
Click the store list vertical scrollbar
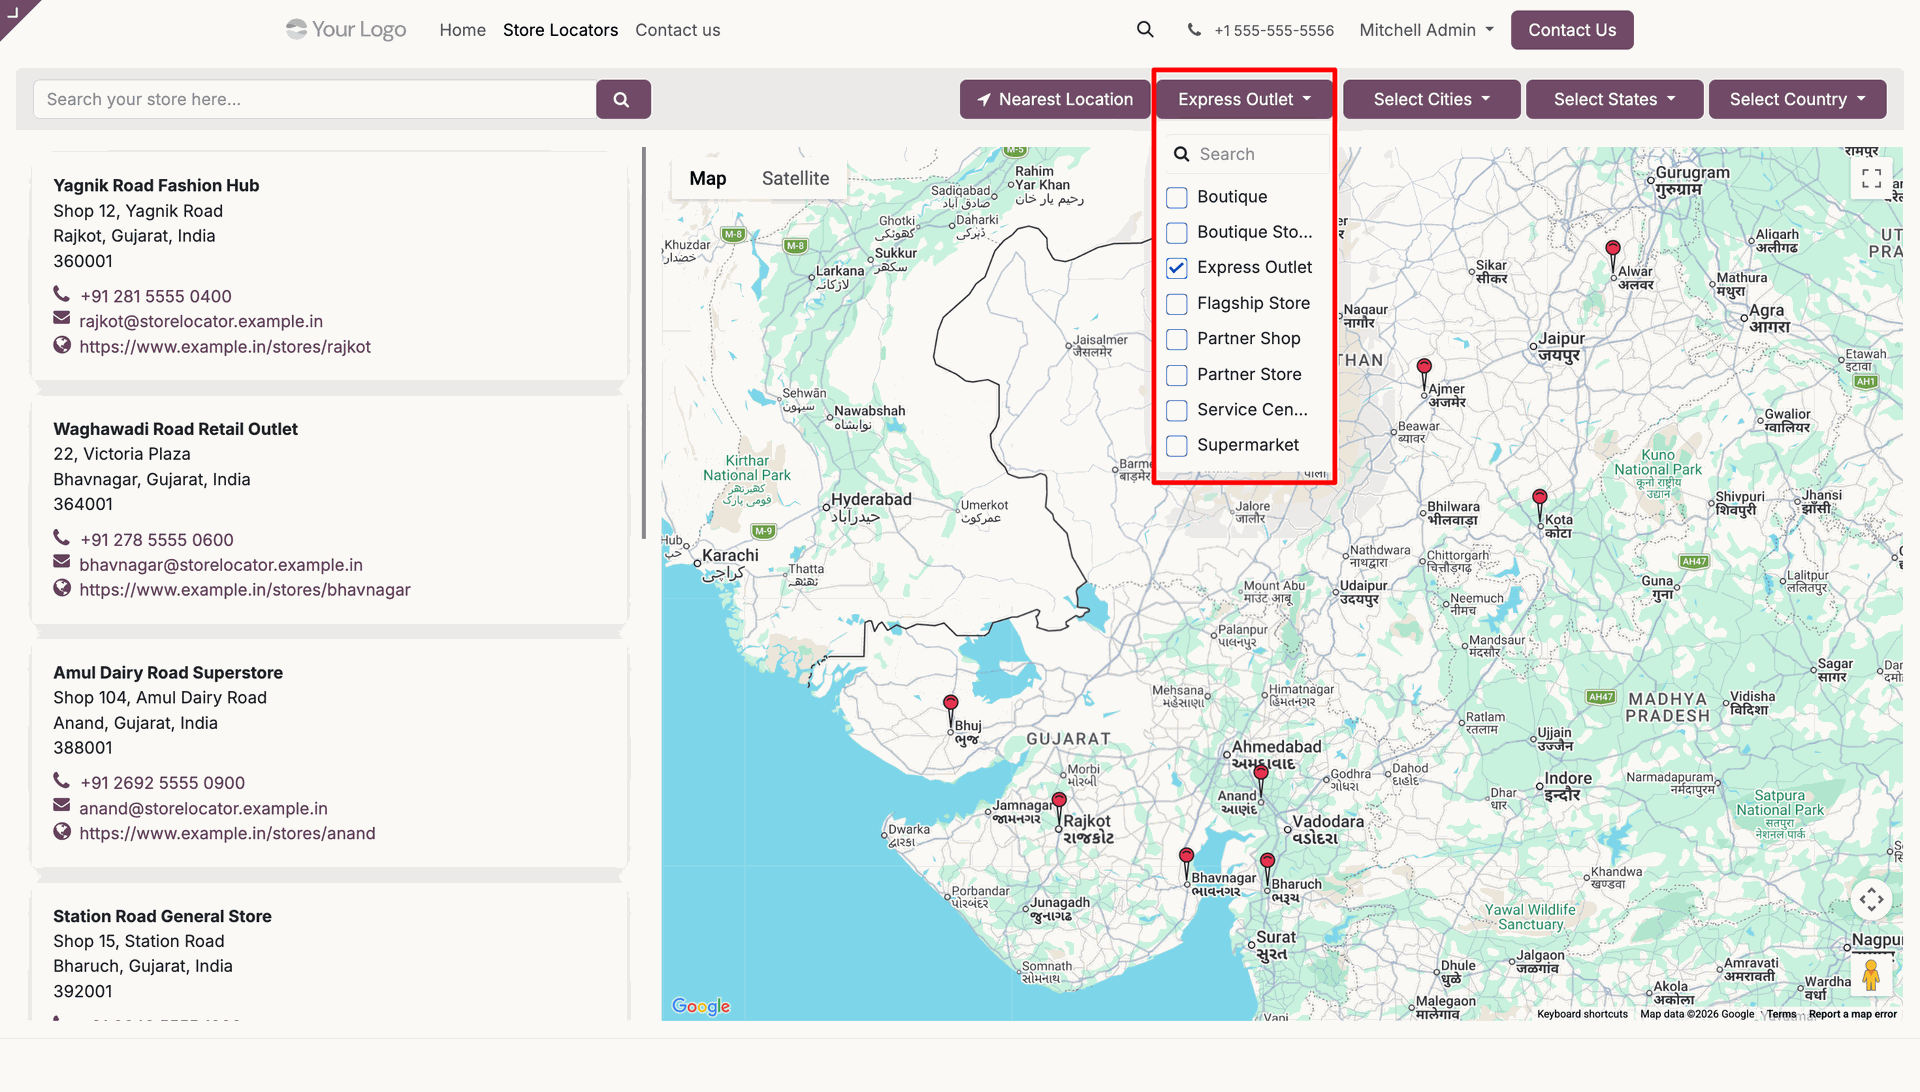[644, 343]
